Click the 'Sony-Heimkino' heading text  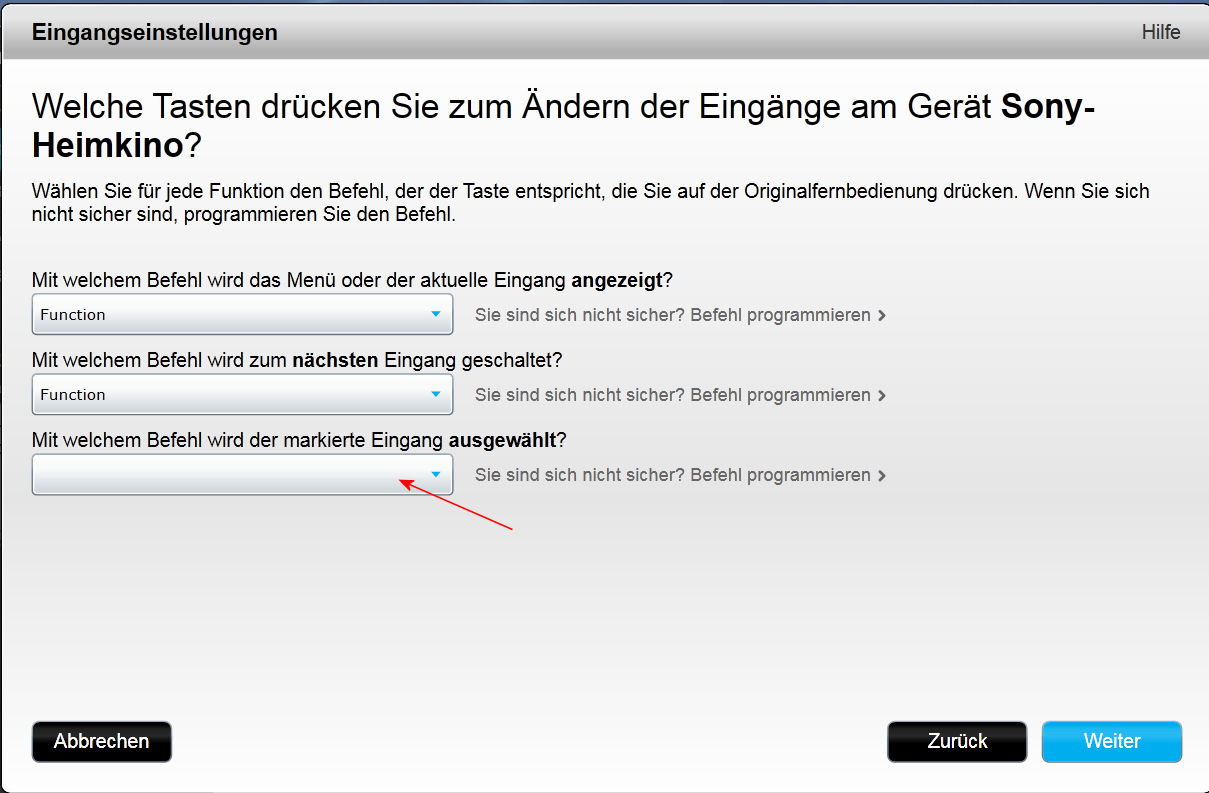point(1047,106)
